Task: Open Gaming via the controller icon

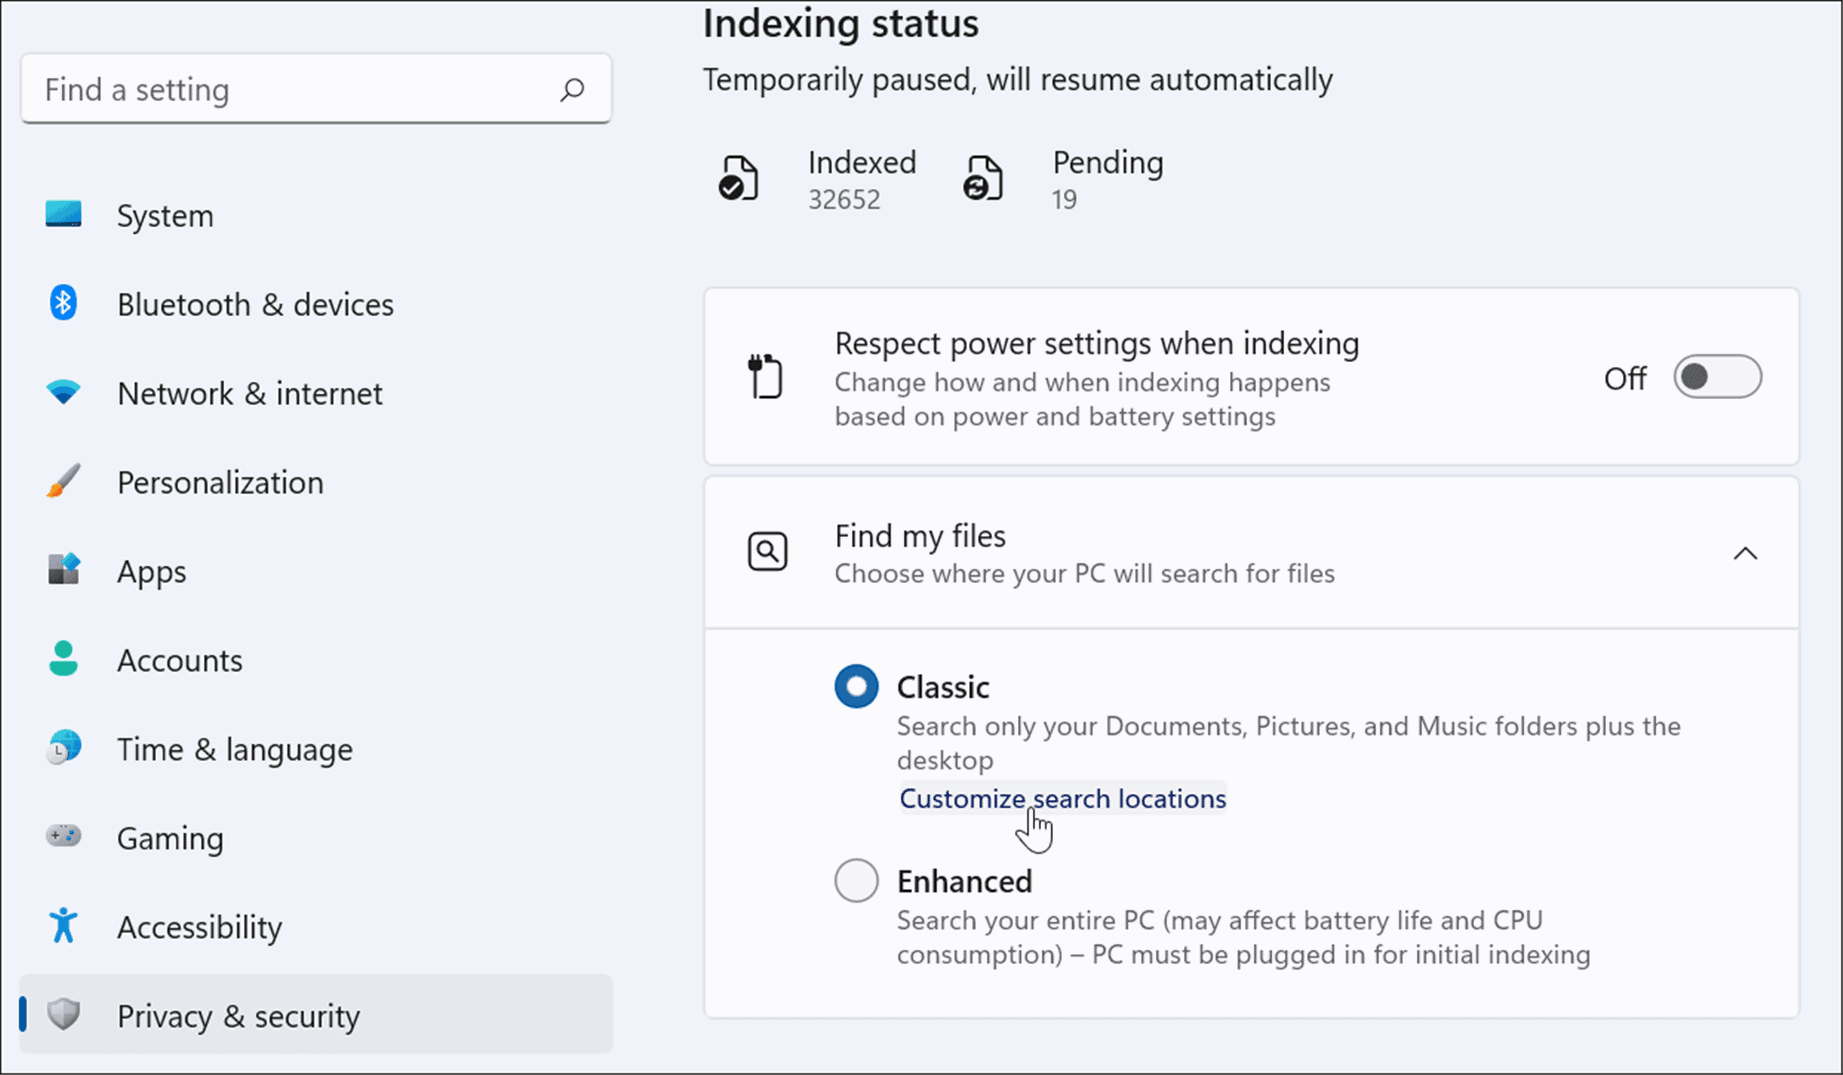Action: tap(62, 837)
